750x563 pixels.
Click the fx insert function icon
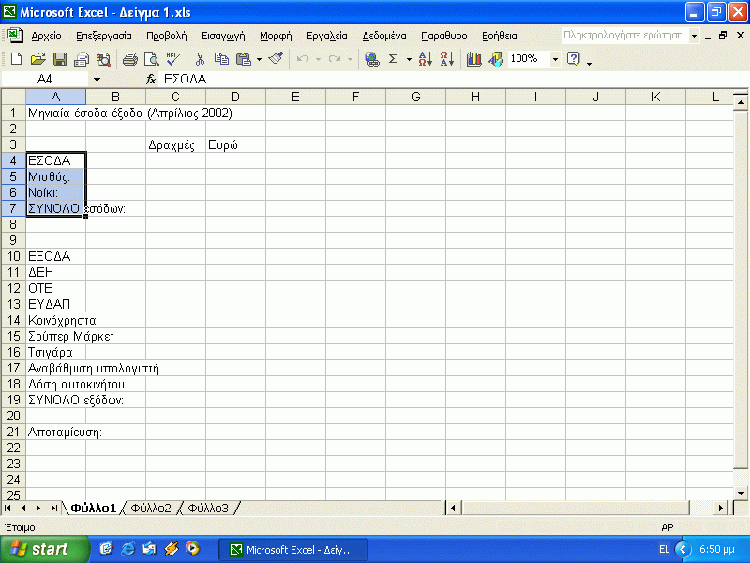coord(151,79)
